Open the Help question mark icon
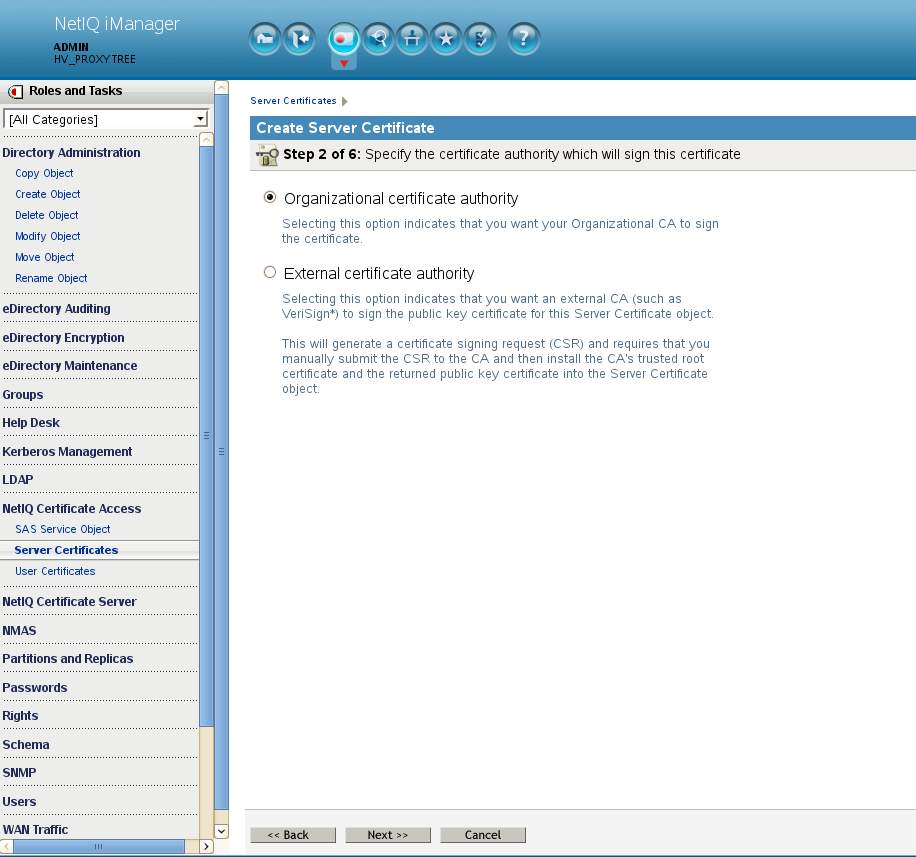The width and height of the screenshot is (916, 857). pos(523,39)
